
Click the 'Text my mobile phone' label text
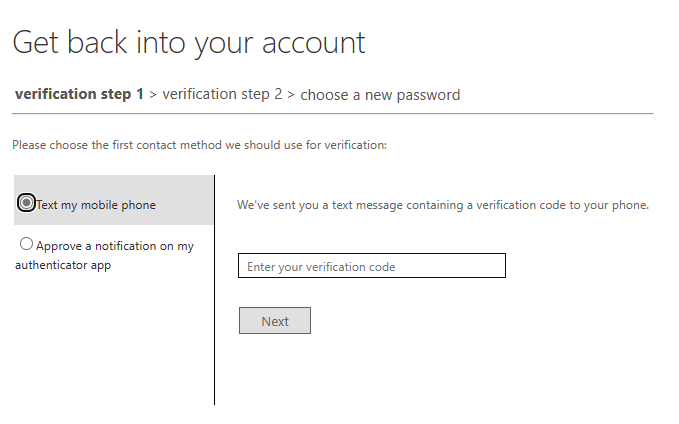[x=96, y=205]
